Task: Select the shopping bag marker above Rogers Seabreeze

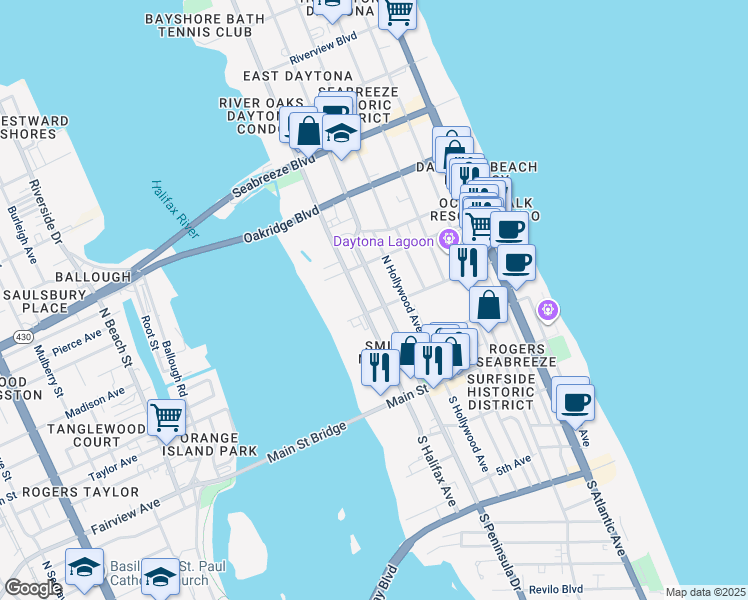Action: pyautogui.click(x=488, y=305)
